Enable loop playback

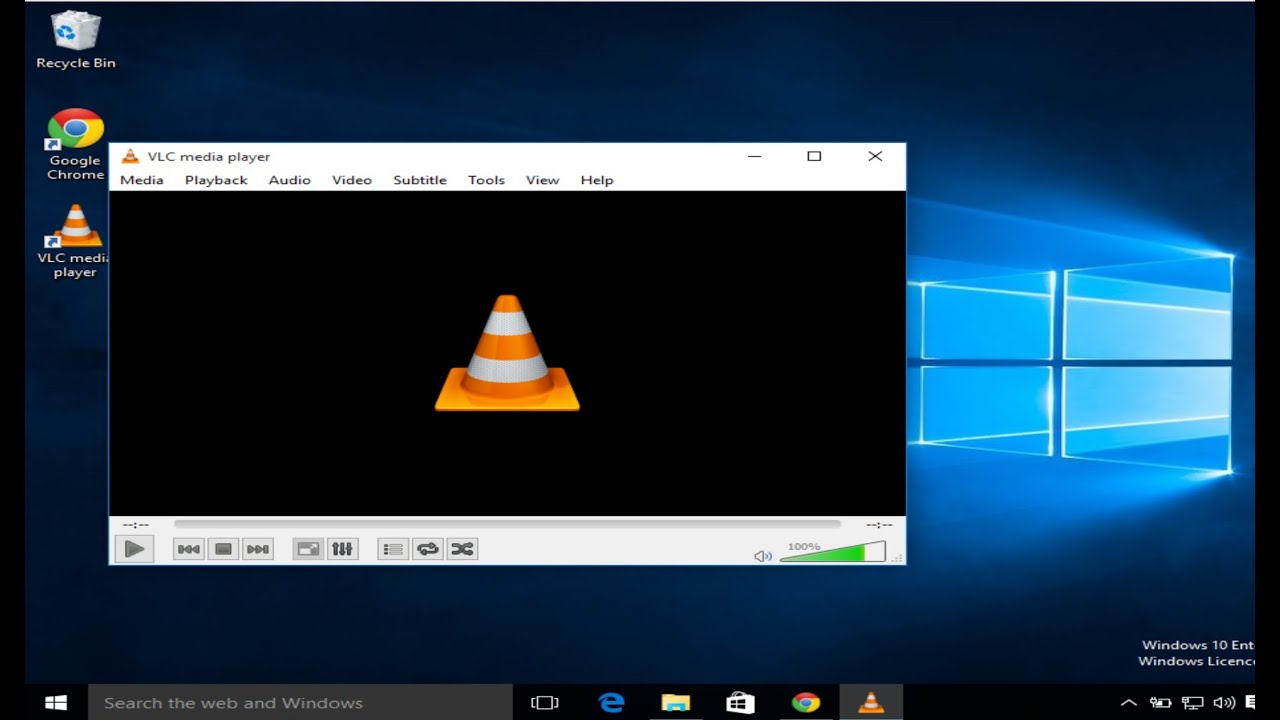coord(427,548)
